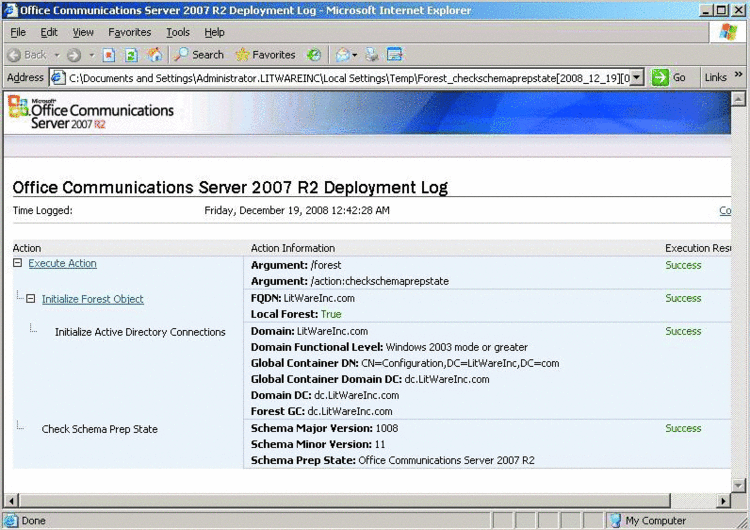Click the Search toolbar button
Screen dimensions: 750x530
pyautogui.click(x=199, y=55)
